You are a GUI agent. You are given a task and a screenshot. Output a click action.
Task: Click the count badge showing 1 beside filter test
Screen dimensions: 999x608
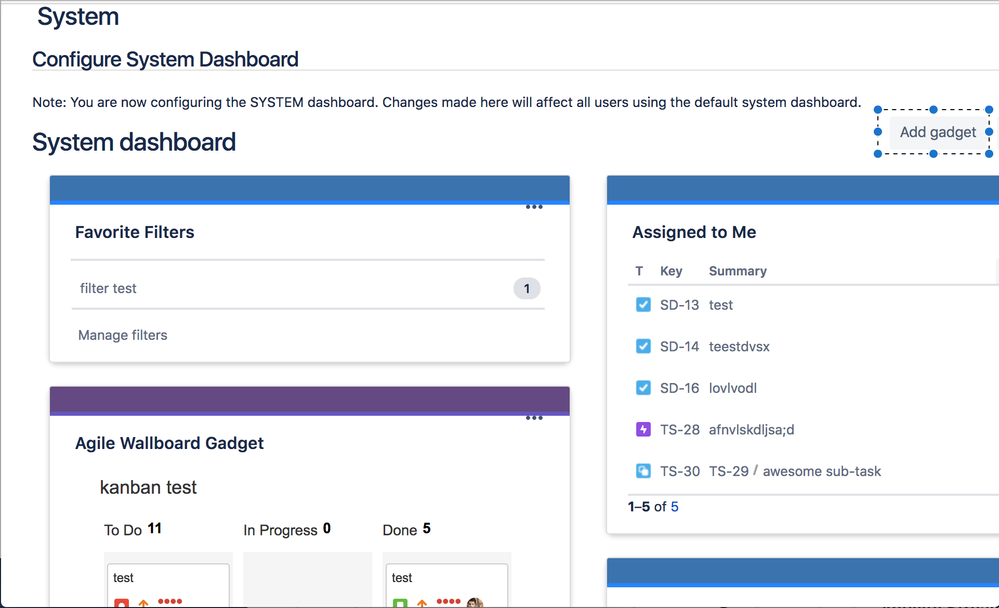point(526,288)
